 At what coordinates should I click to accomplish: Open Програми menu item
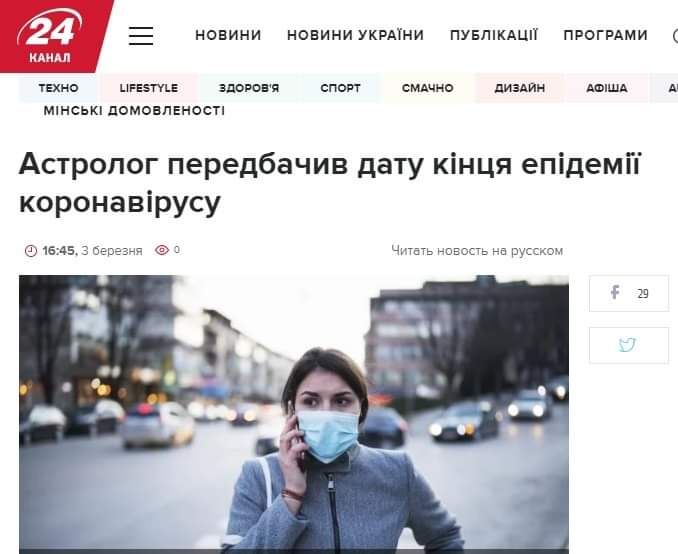tap(605, 35)
